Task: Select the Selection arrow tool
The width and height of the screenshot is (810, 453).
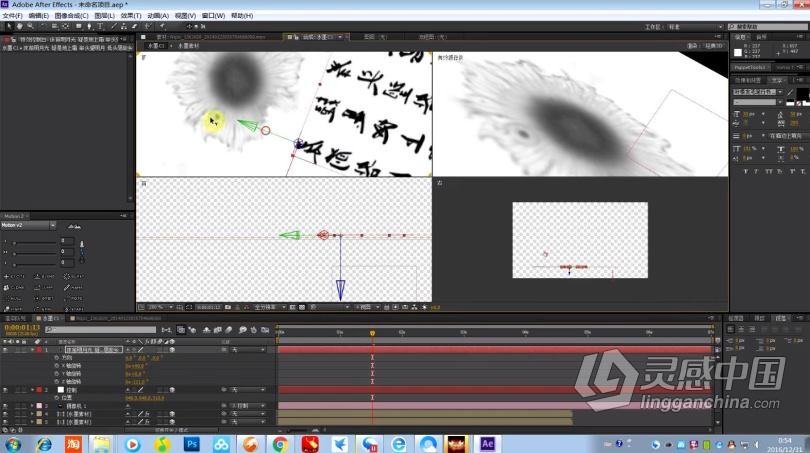Action: (x=9, y=26)
